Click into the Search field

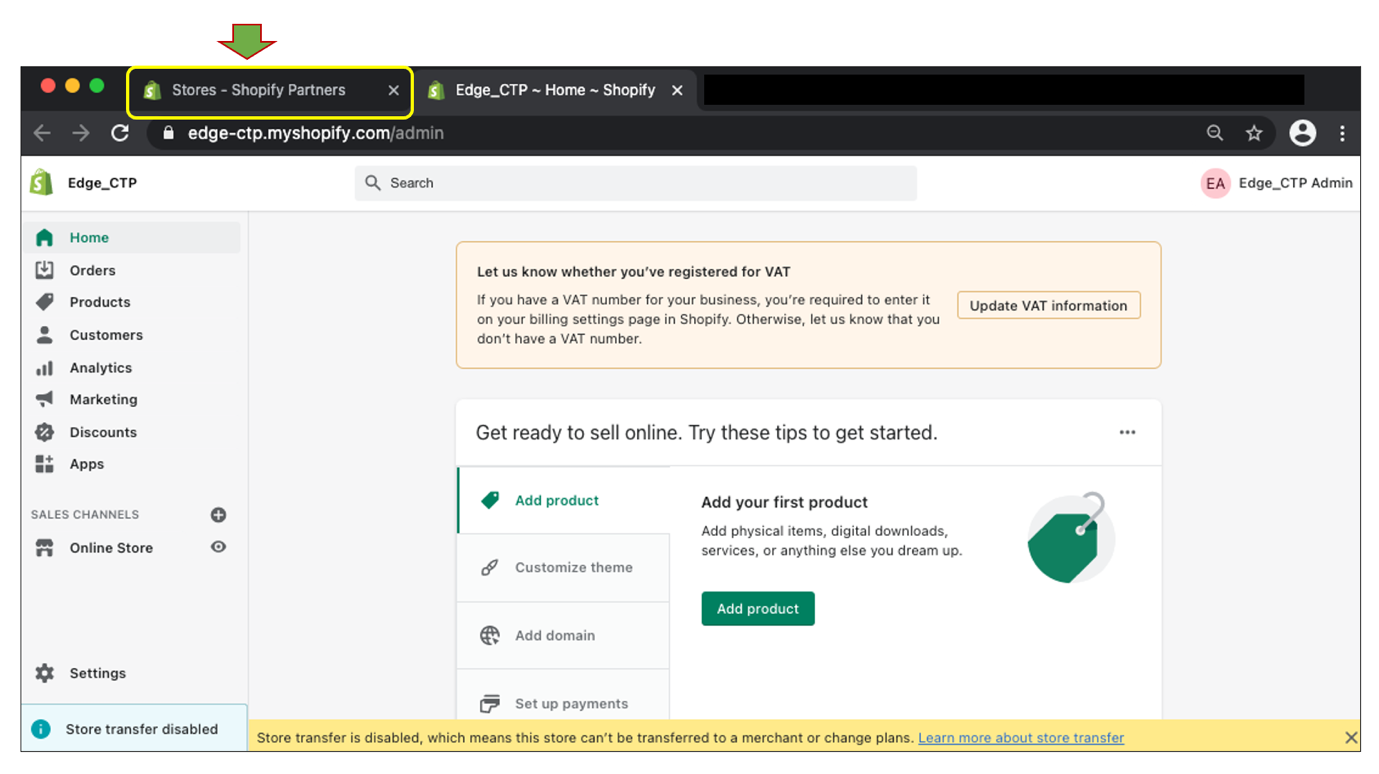635,183
